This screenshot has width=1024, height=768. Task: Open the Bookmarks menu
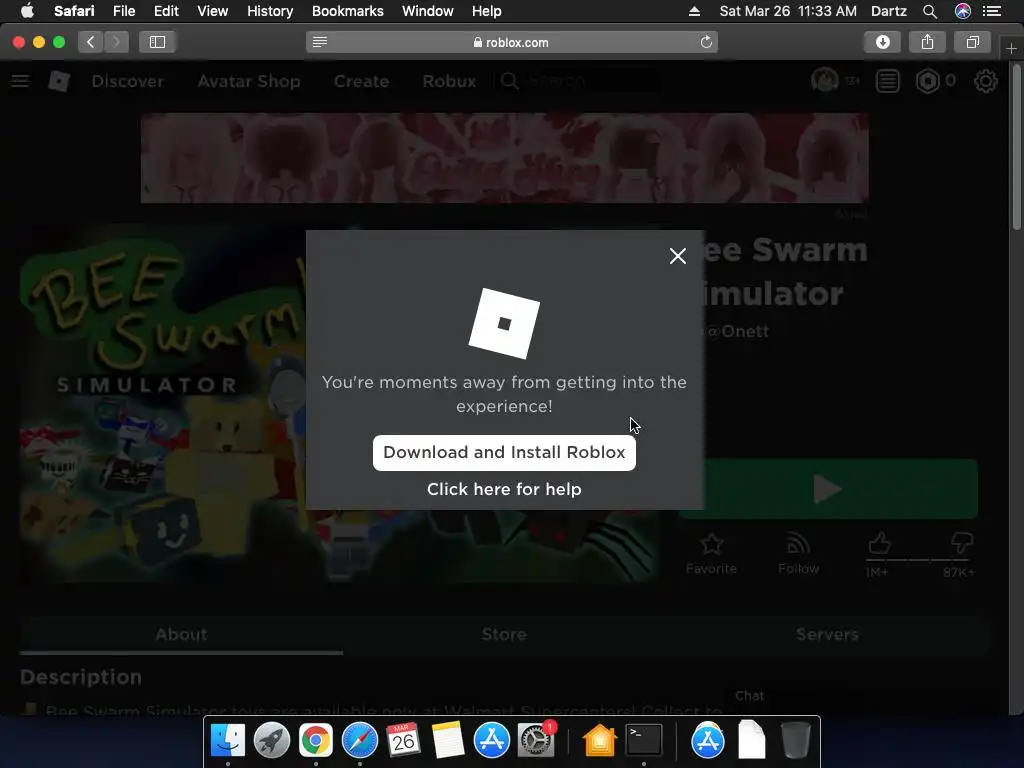[347, 11]
